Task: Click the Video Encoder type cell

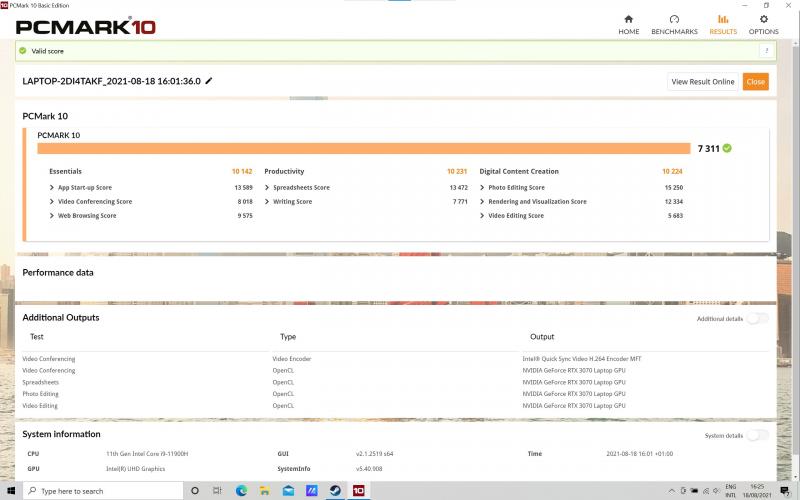Action: click(x=291, y=359)
